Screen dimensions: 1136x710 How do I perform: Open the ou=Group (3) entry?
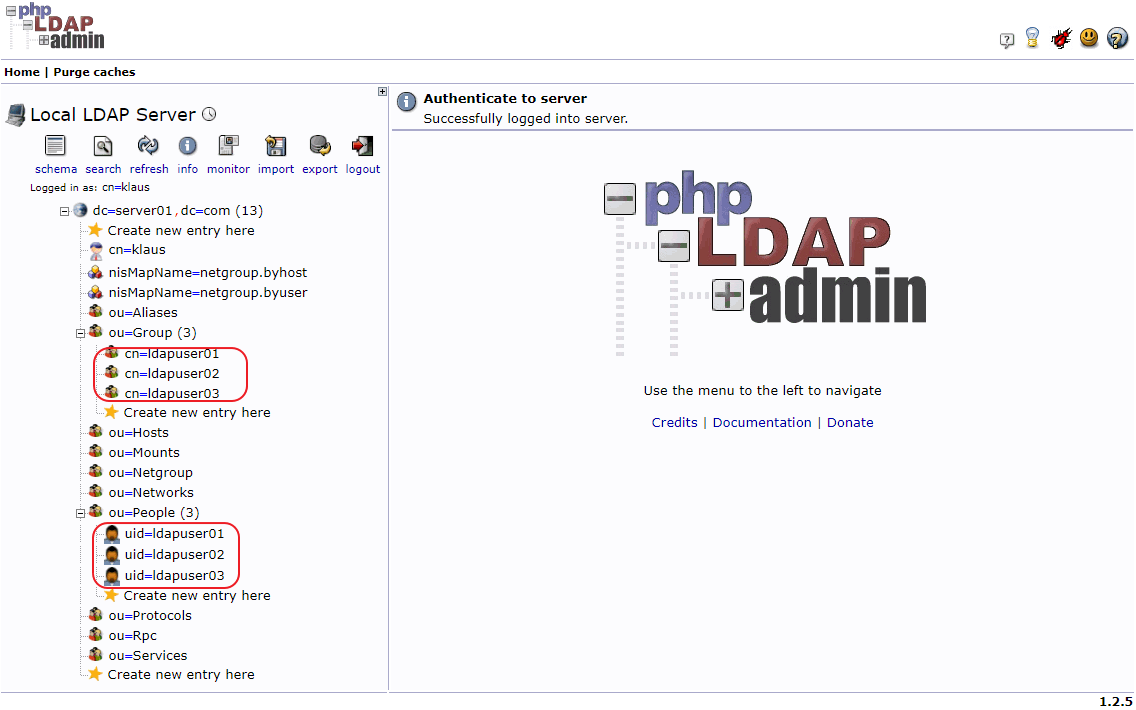click(x=152, y=333)
